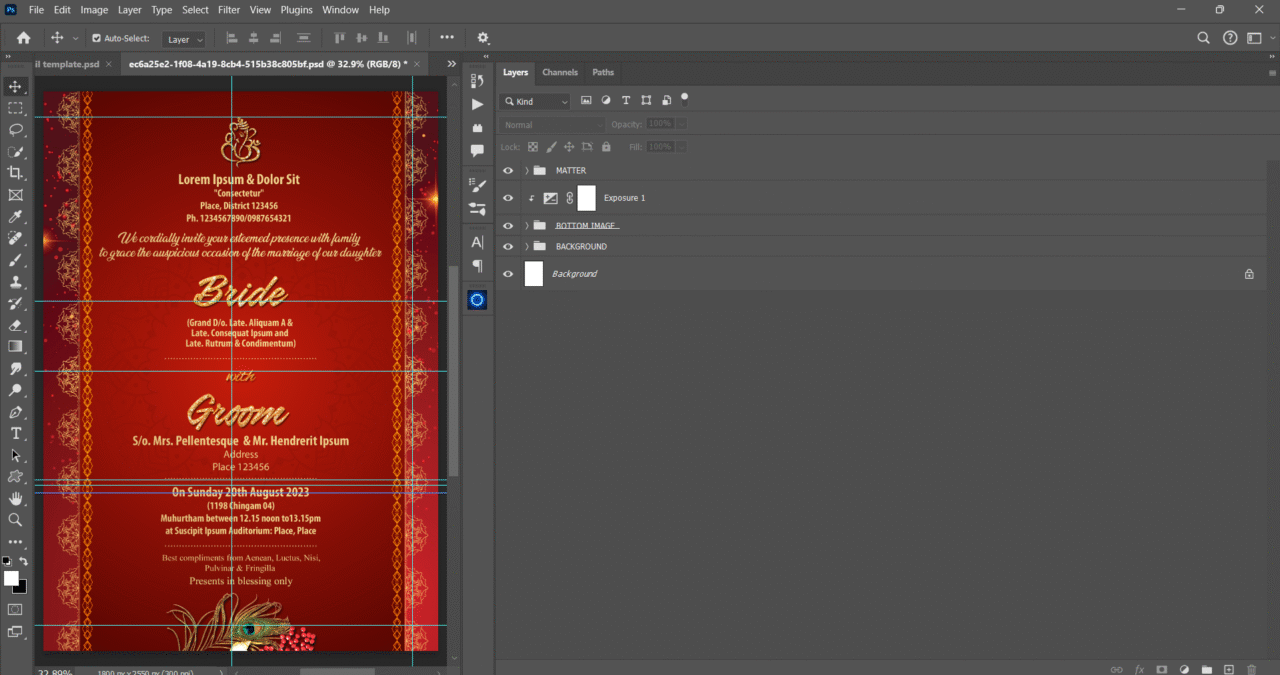
Task: Switch to the Channels tab
Action: pyautogui.click(x=560, y=72)
